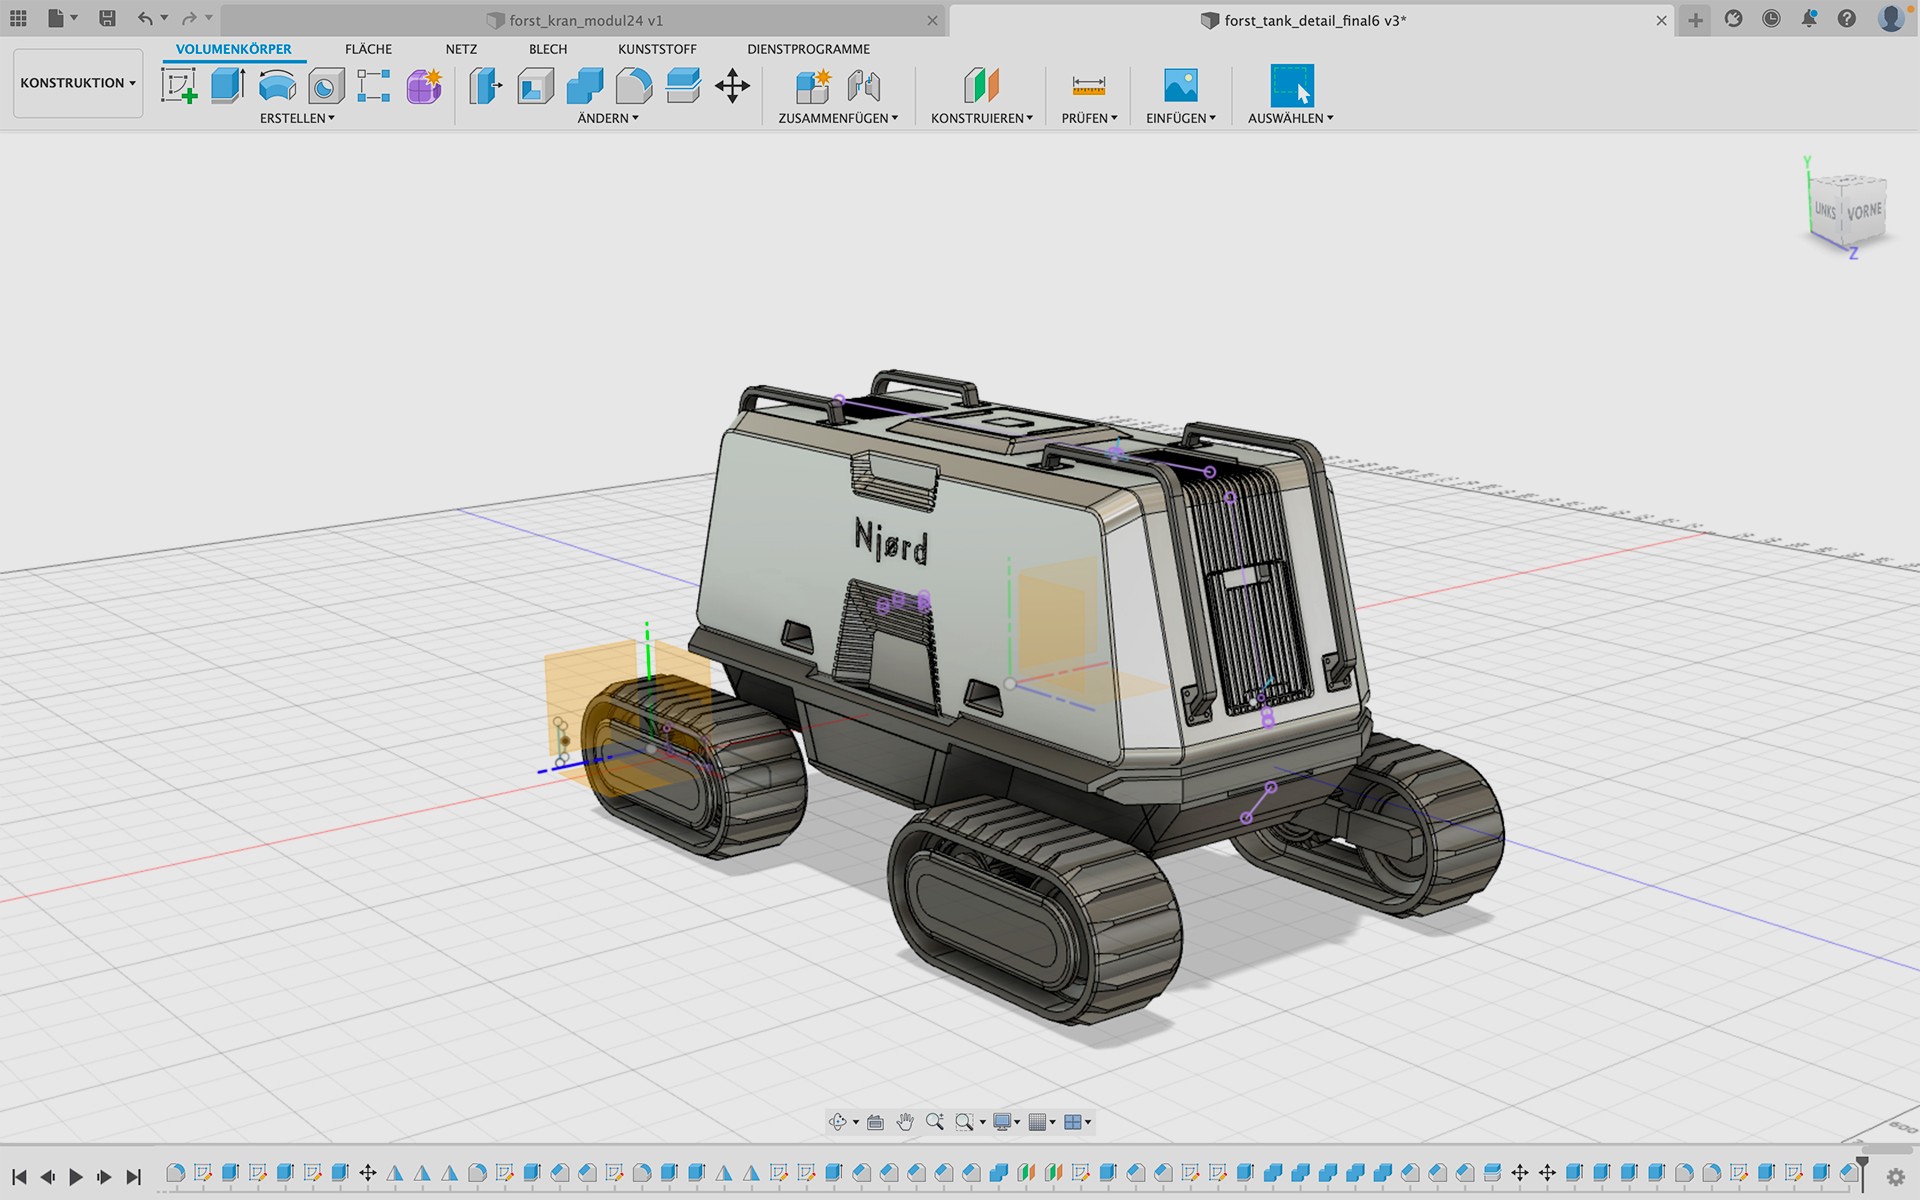This screenshot has height=1200, width=1920.
Task: Show the data panel grid icon
Action: (x=18, y=18)
